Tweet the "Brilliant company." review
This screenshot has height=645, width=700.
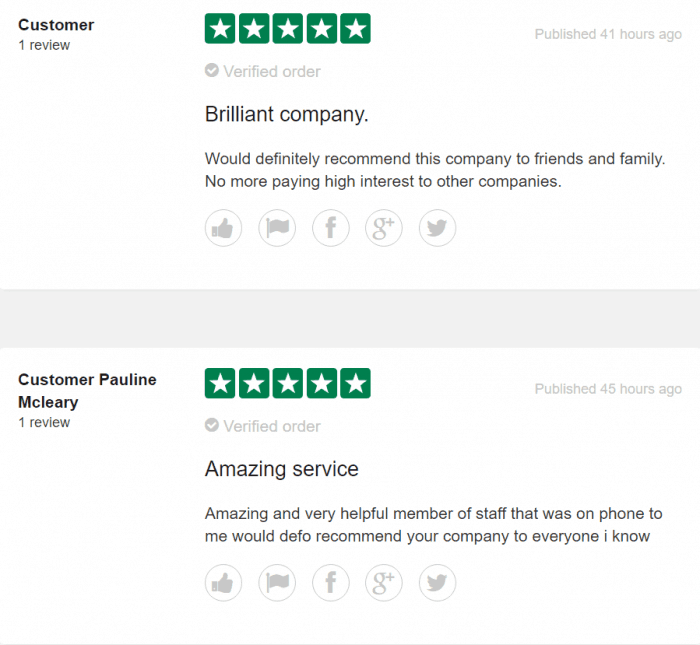(437, 228)
